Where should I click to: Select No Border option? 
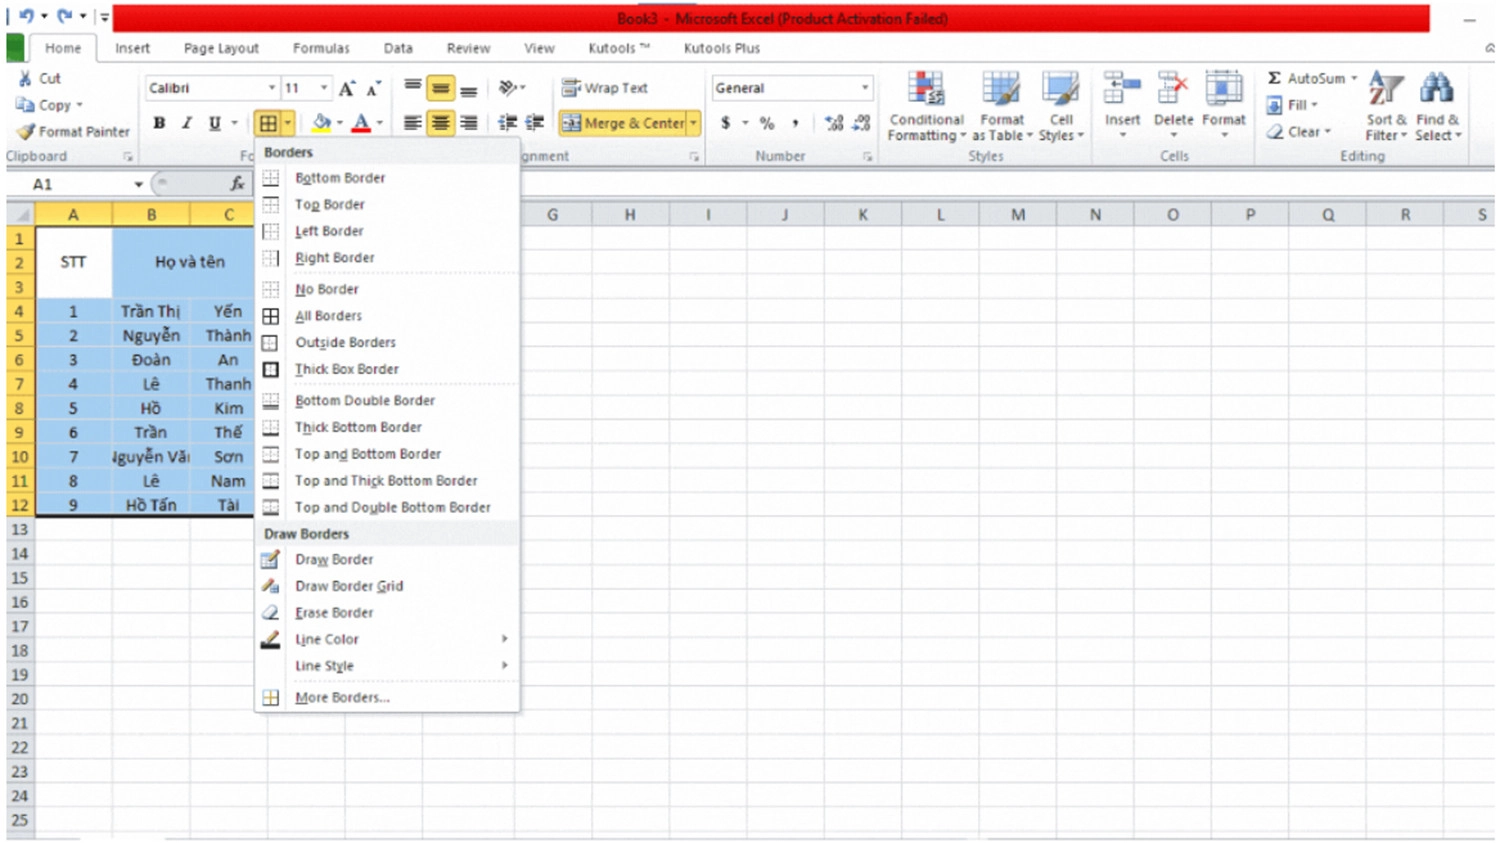388,289
